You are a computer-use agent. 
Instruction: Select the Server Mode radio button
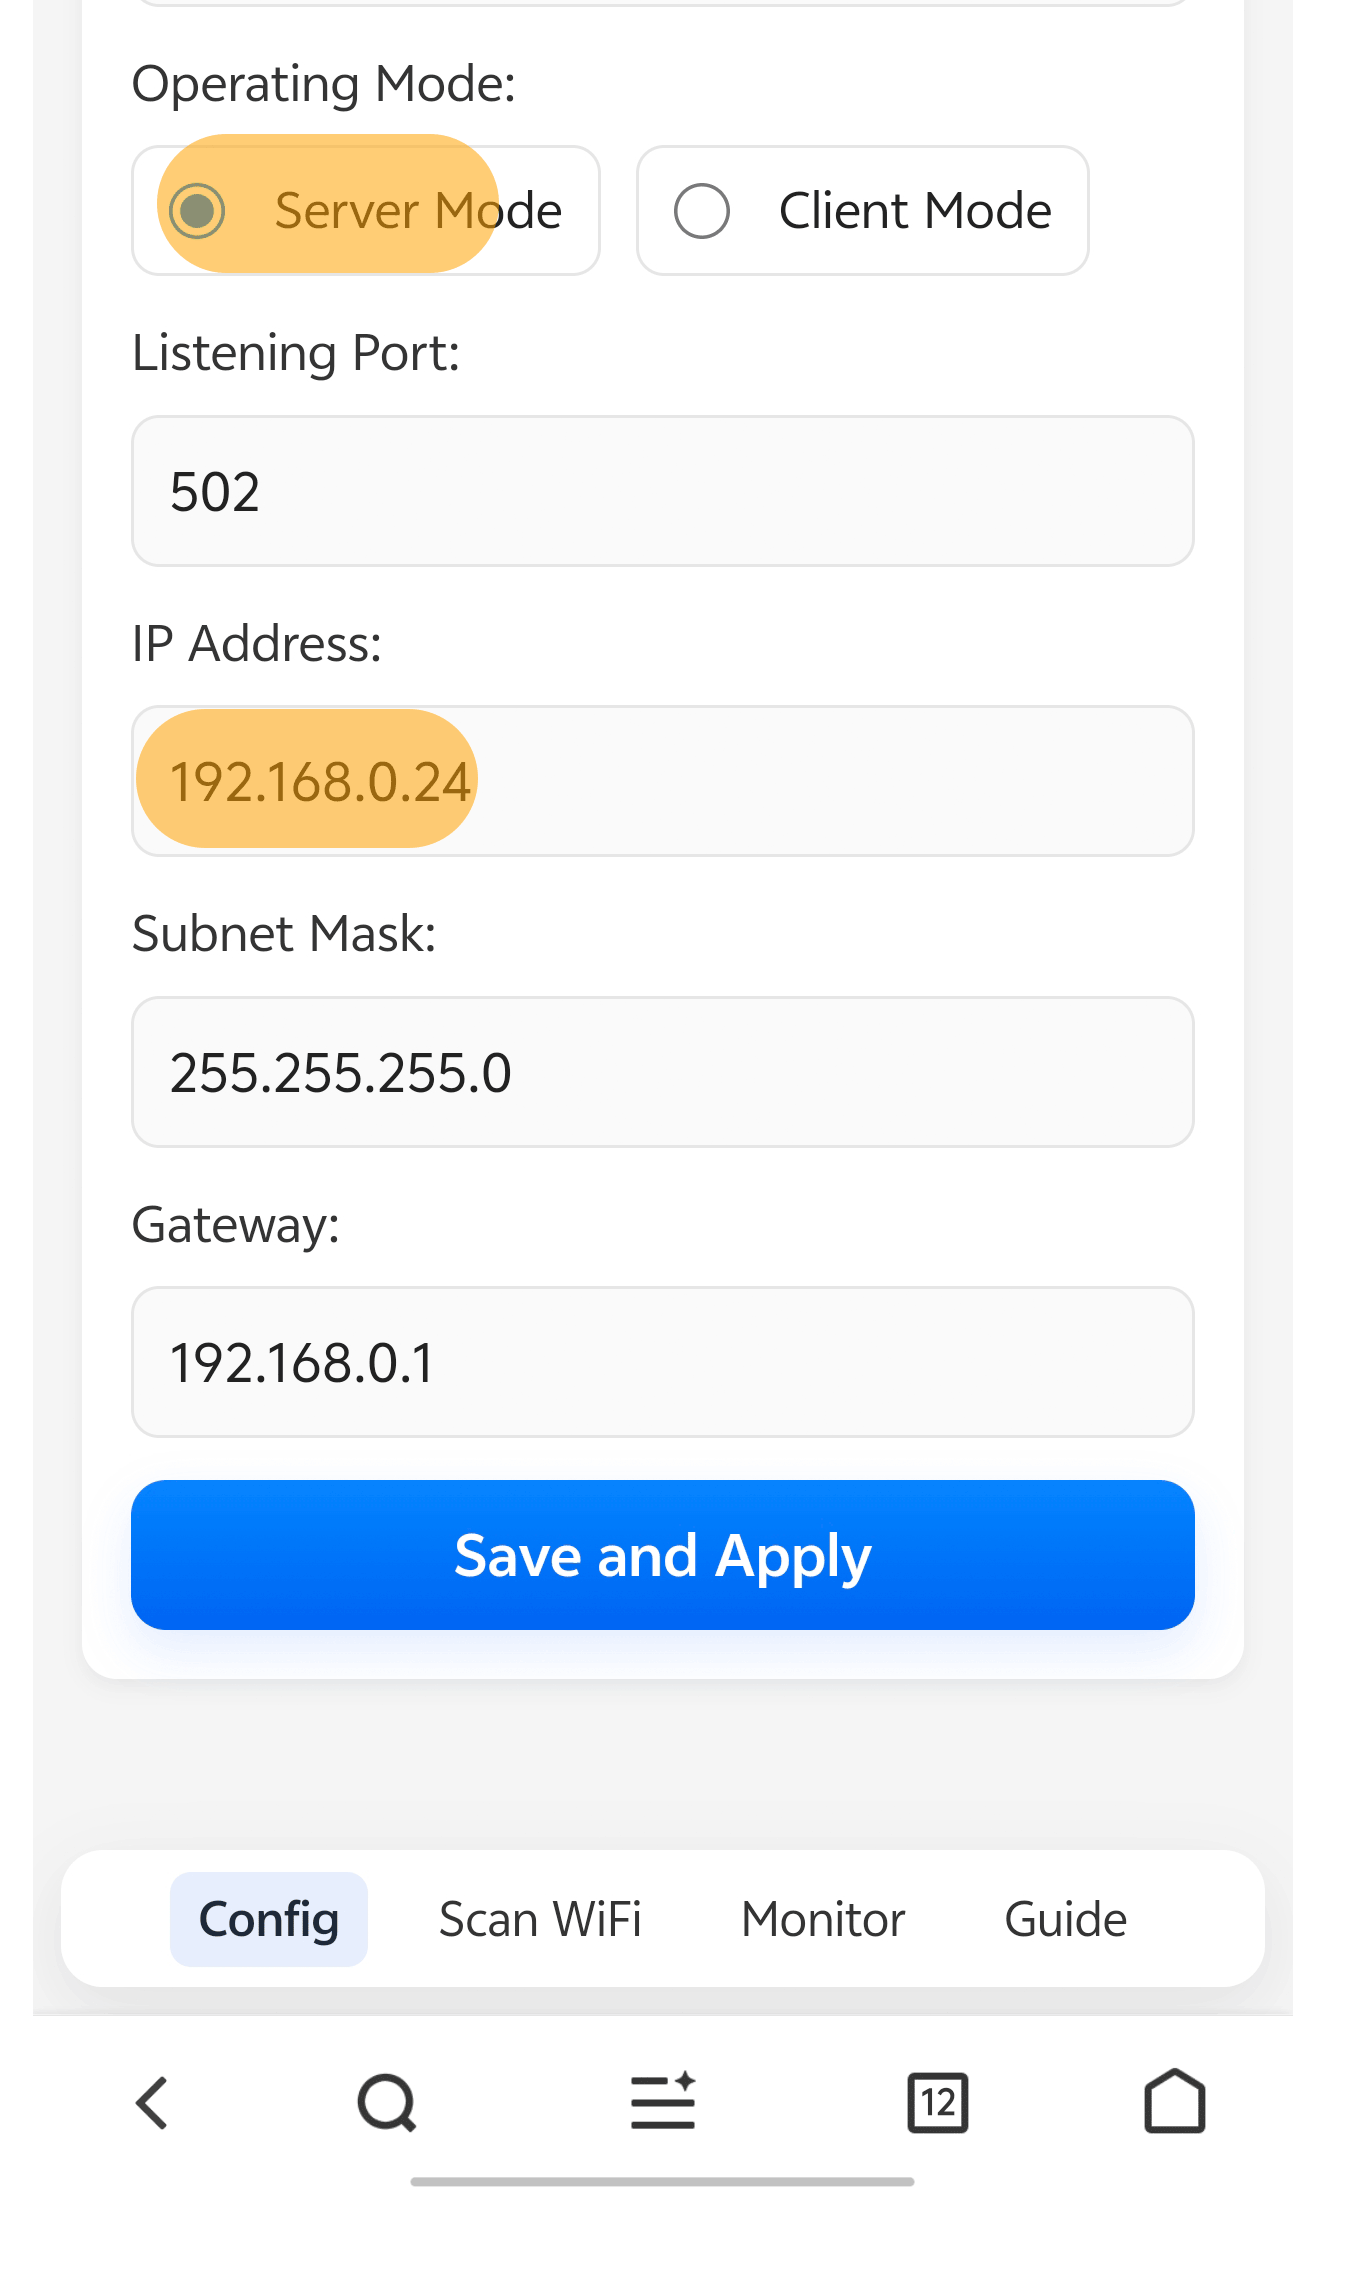(198, 211)
